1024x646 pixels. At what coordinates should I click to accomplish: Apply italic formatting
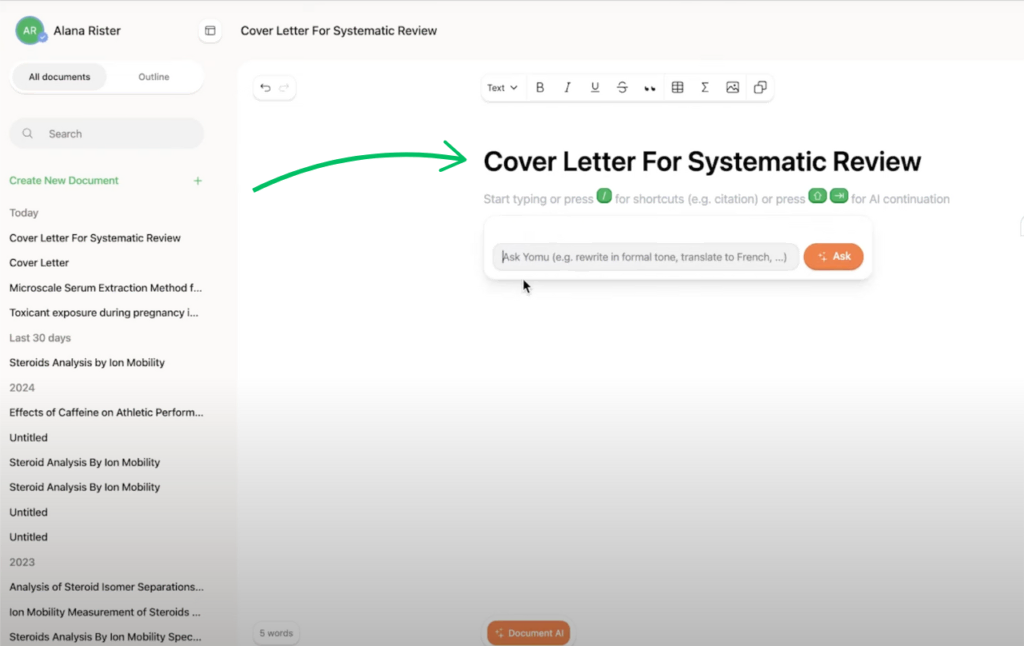567,88
